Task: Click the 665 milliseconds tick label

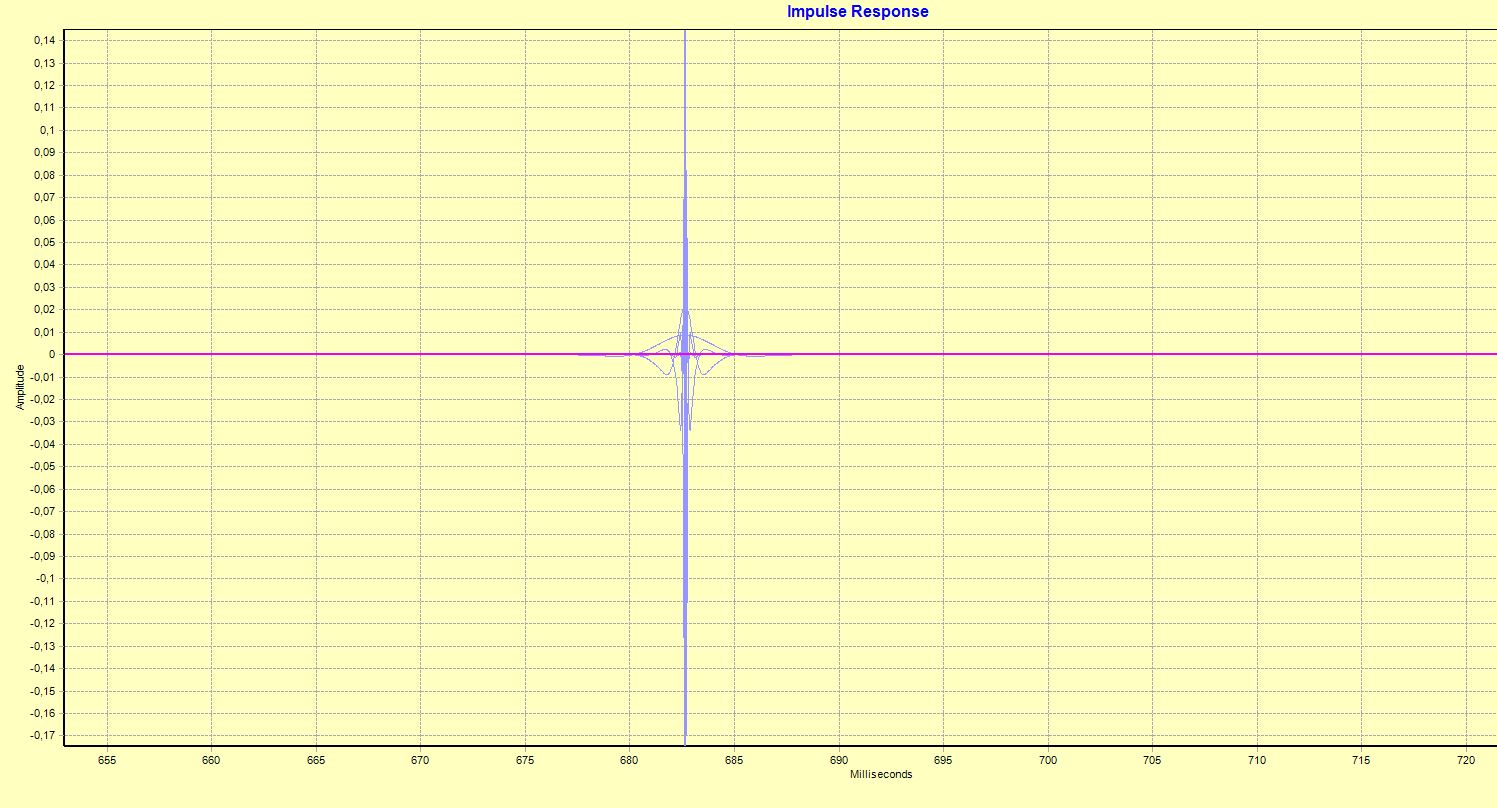Action: point(316,759)
